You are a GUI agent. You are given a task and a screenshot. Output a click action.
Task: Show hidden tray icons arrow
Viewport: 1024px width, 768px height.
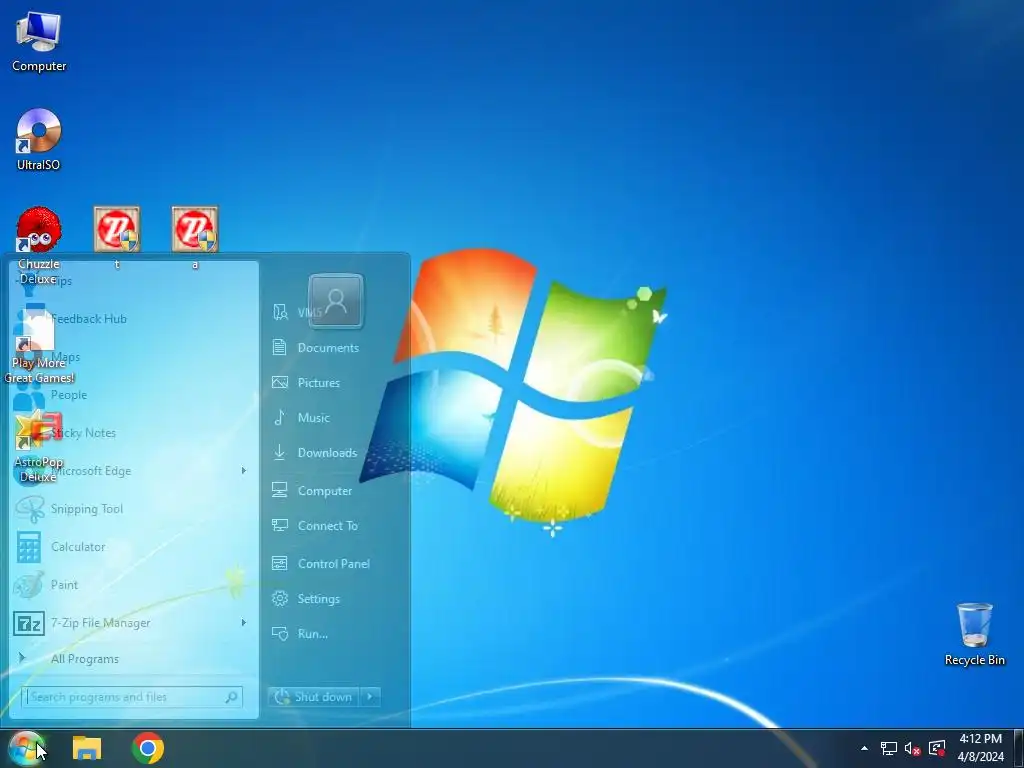864,748
